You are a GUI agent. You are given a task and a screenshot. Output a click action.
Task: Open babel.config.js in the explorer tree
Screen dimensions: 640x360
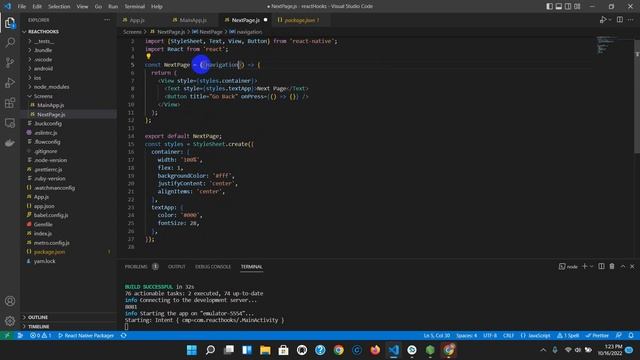[x=51, y=215]
